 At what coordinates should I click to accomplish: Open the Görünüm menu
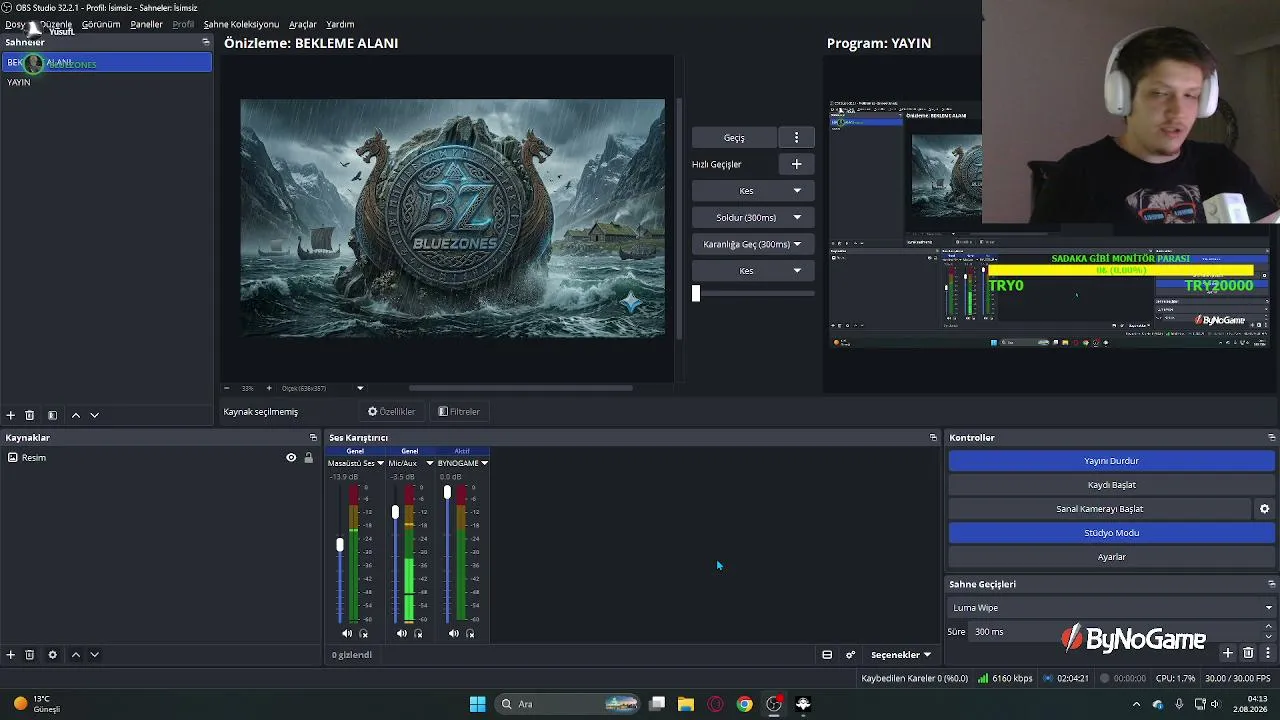[101, 24]
